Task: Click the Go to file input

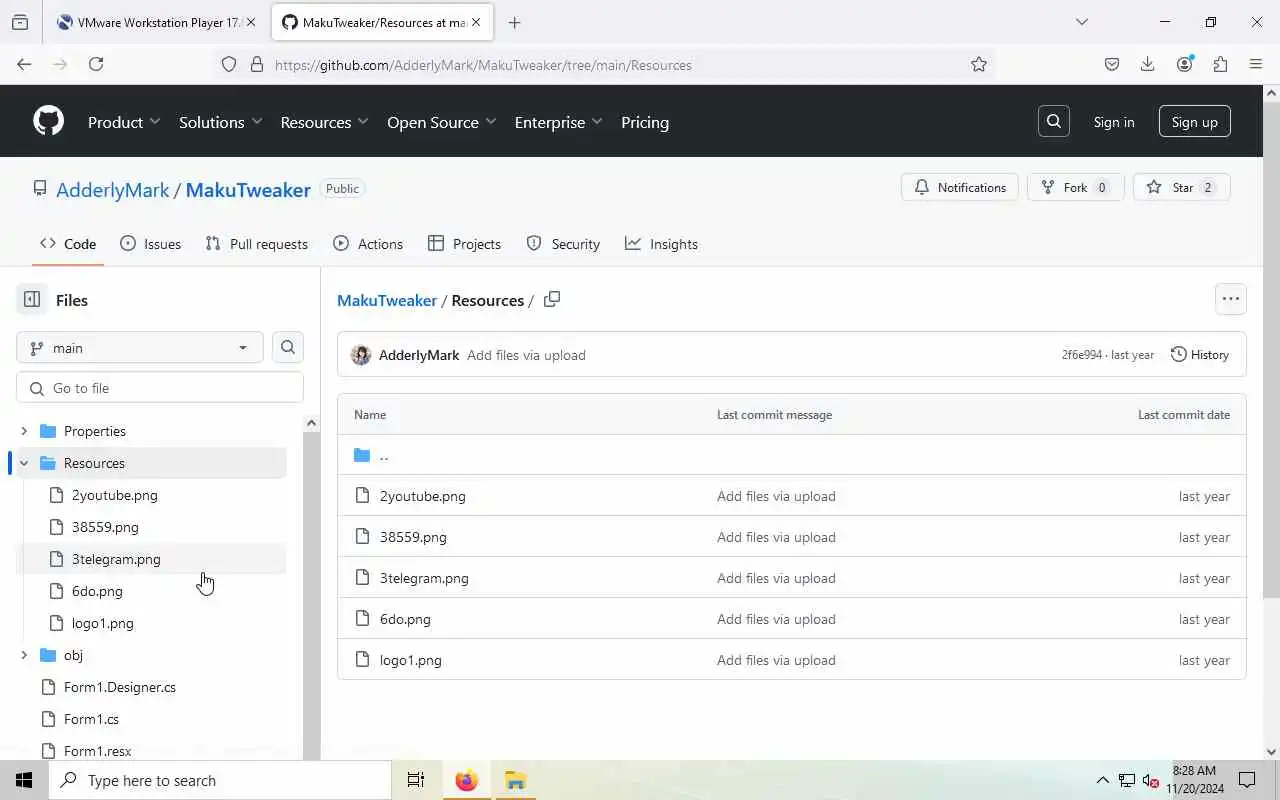Action: tap(160, 388)
